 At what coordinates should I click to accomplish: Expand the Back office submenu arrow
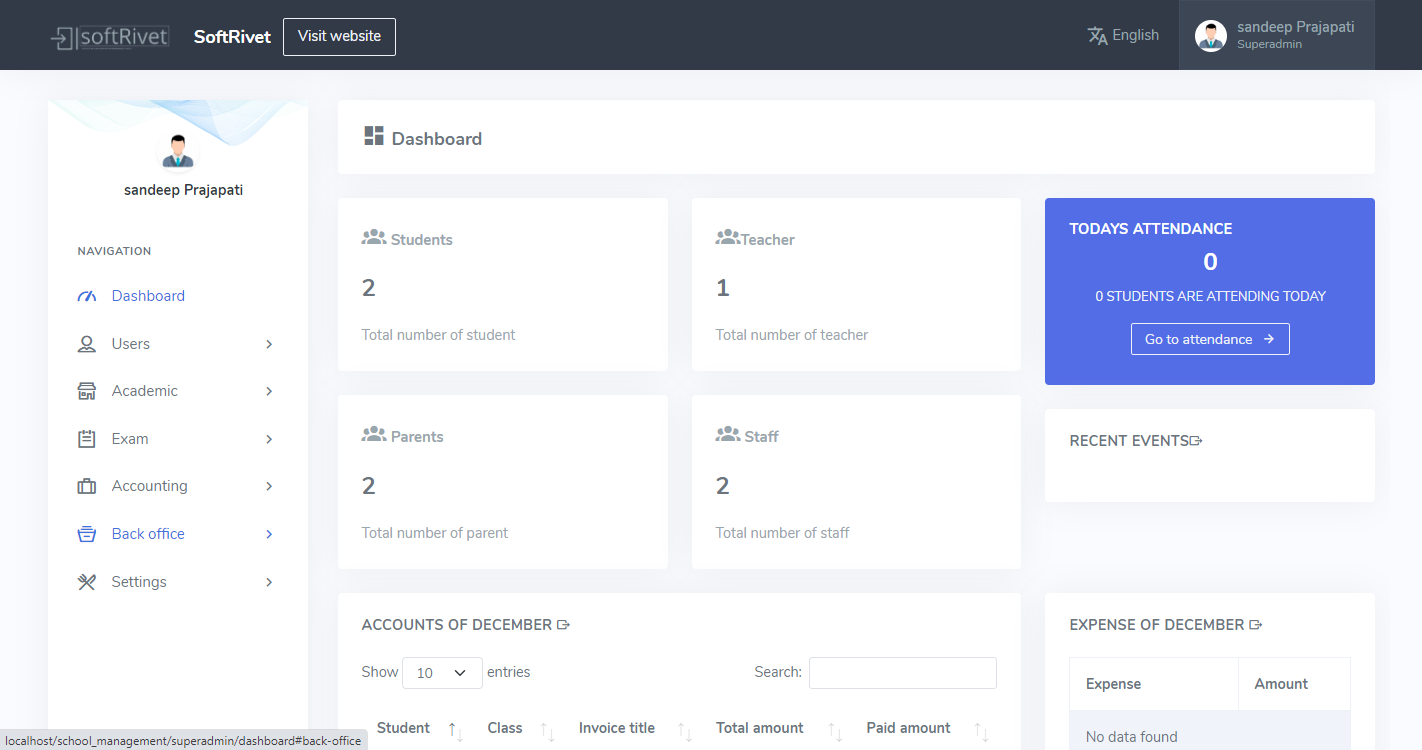tap(269, 534)
